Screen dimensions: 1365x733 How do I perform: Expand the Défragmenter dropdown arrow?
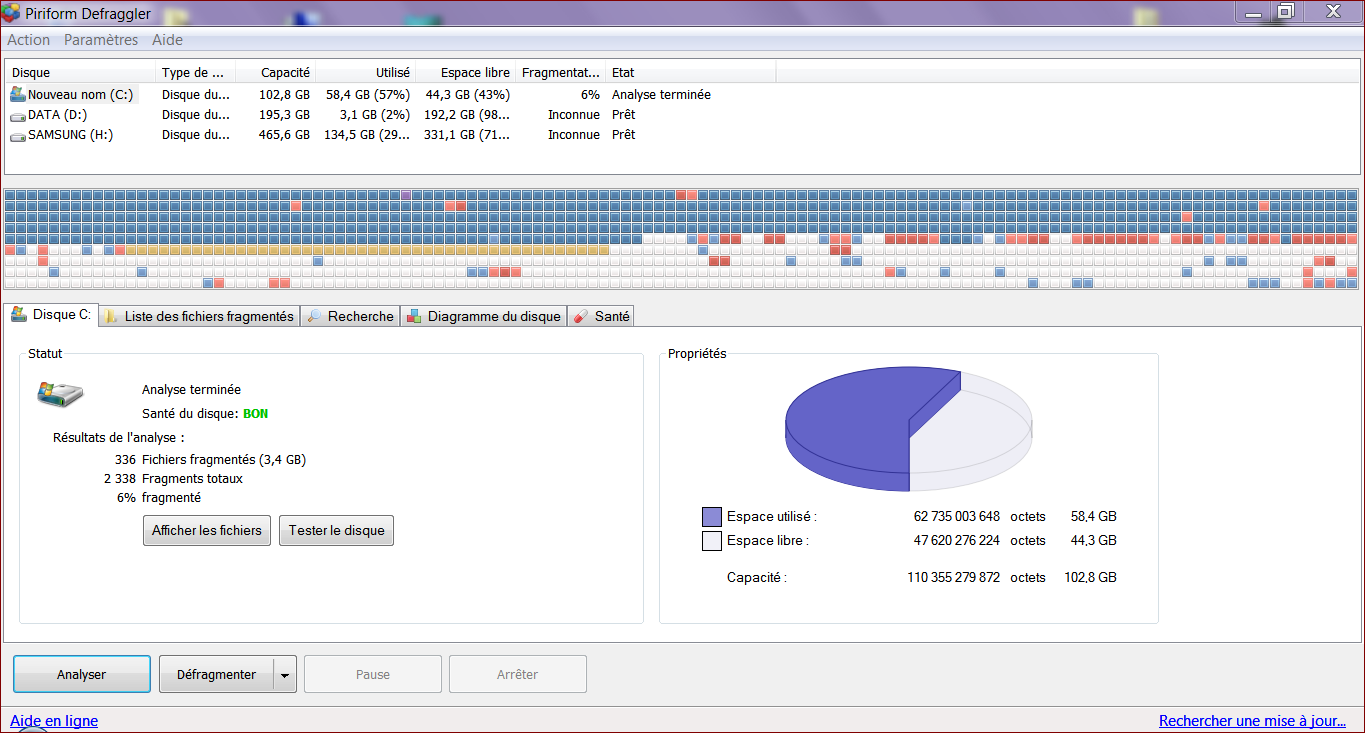(x=285, y=674)
